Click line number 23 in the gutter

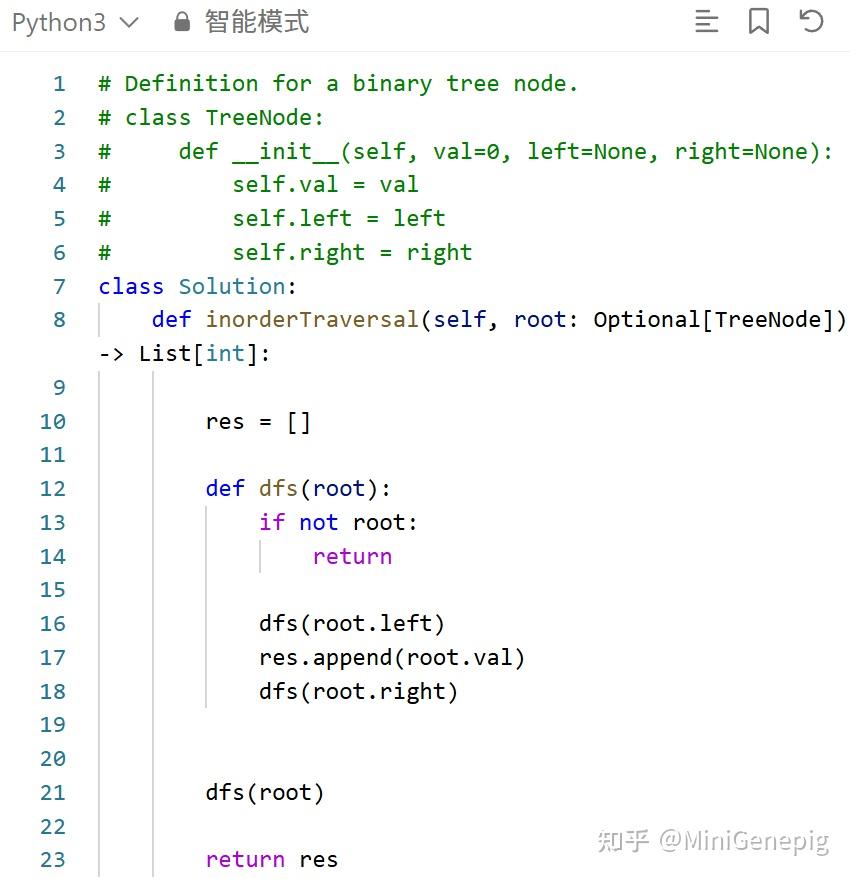point(52,859)
